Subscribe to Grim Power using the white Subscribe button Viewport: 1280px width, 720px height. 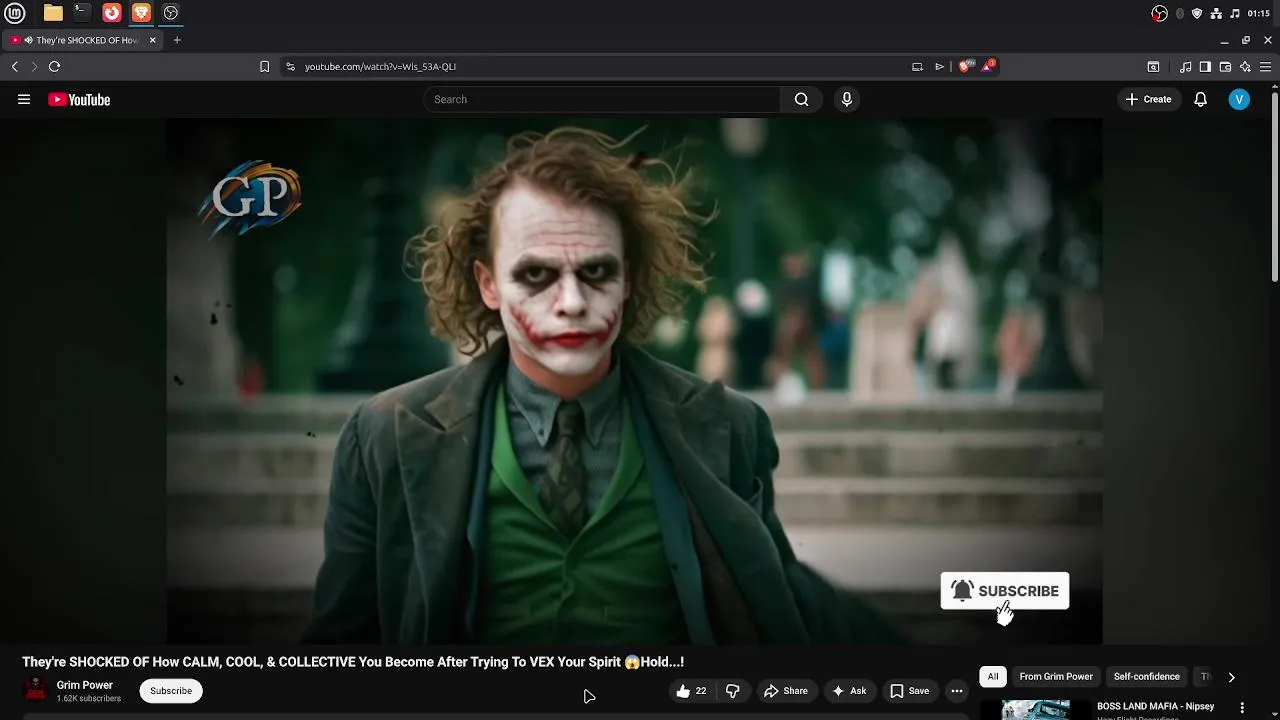click(171, 691)
